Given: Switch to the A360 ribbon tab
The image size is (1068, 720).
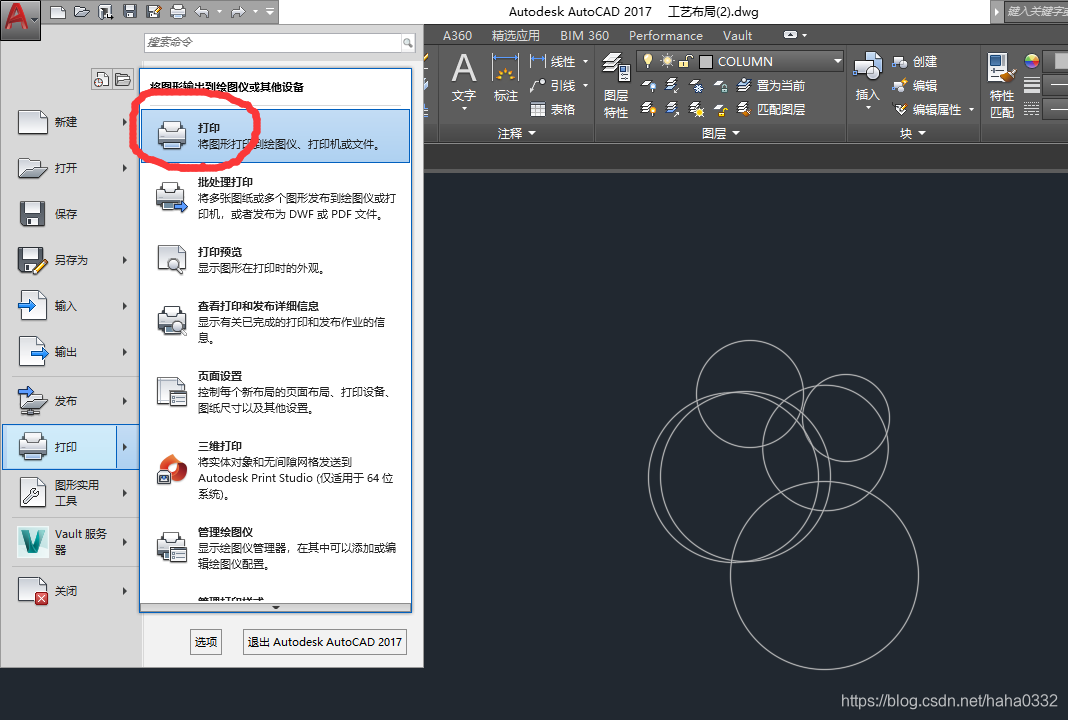Looking at the screenshot, I should coord(457,35).
